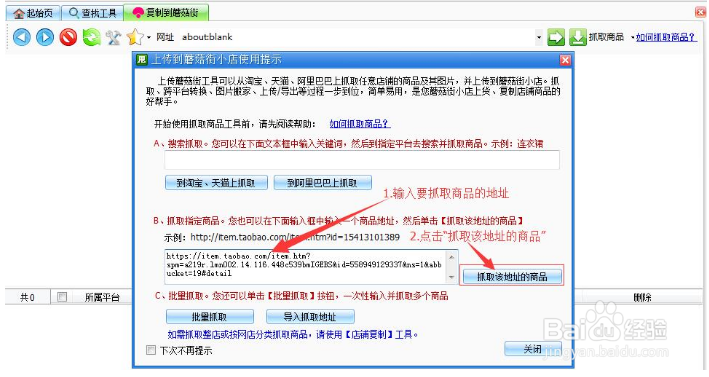Click 到阿里巴巴上抓取 button
This screenshot has width=709, height=377.
click(x=322, y=183)
